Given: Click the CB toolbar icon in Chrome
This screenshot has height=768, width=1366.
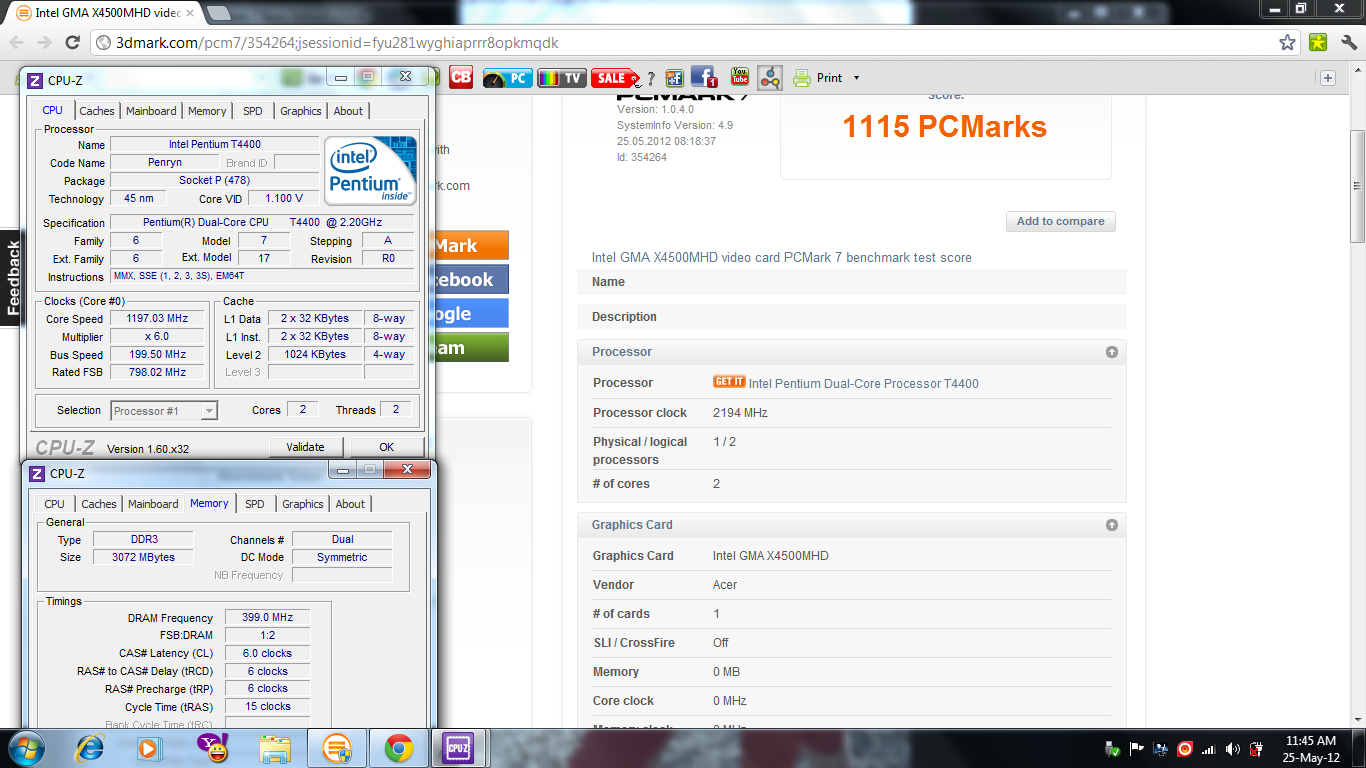Looking at the screenshot, I should tap(461, 77).
